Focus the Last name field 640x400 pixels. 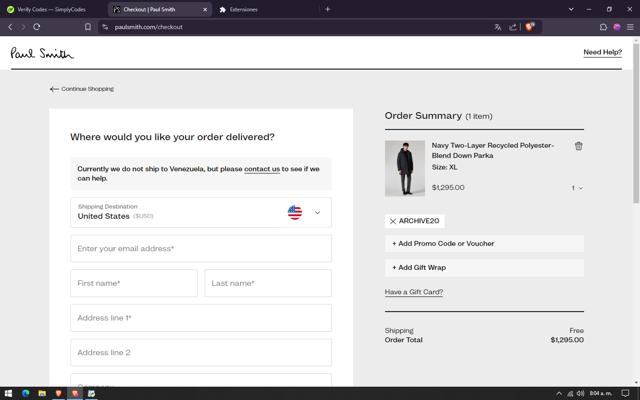[x=268, y=283]
